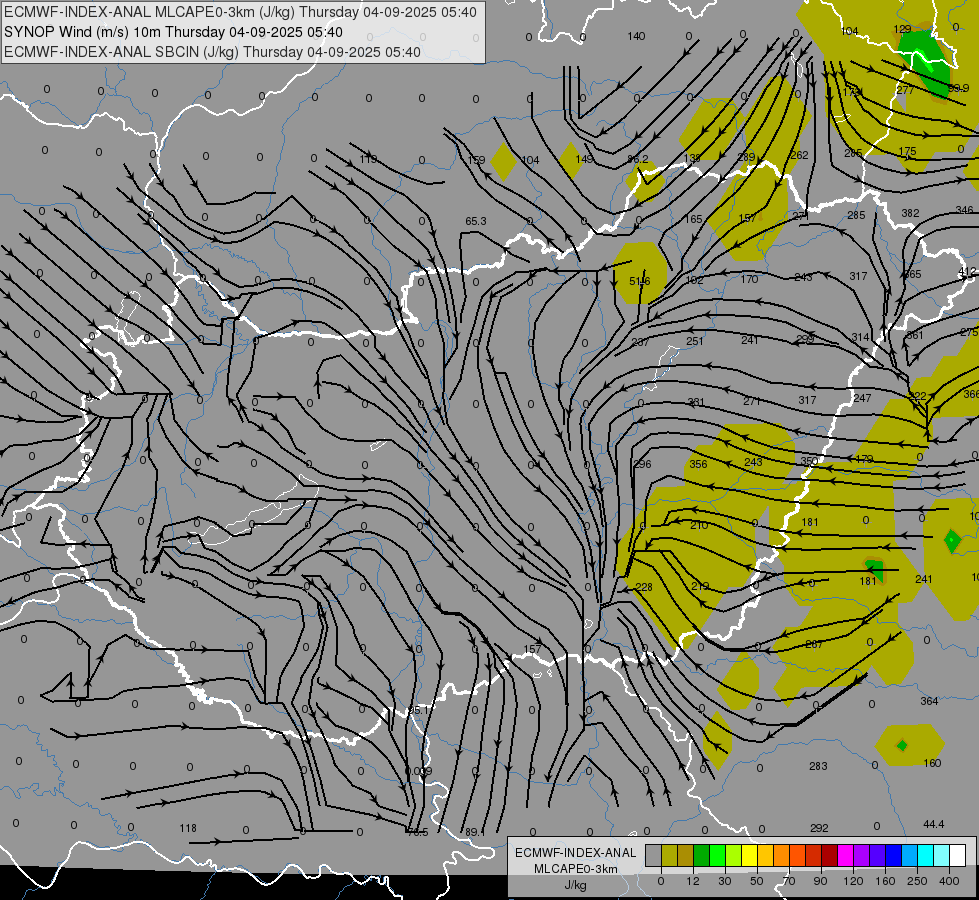Screen dimensions: 979x900
Task: Click the map value 331
Action: point(696,402)
